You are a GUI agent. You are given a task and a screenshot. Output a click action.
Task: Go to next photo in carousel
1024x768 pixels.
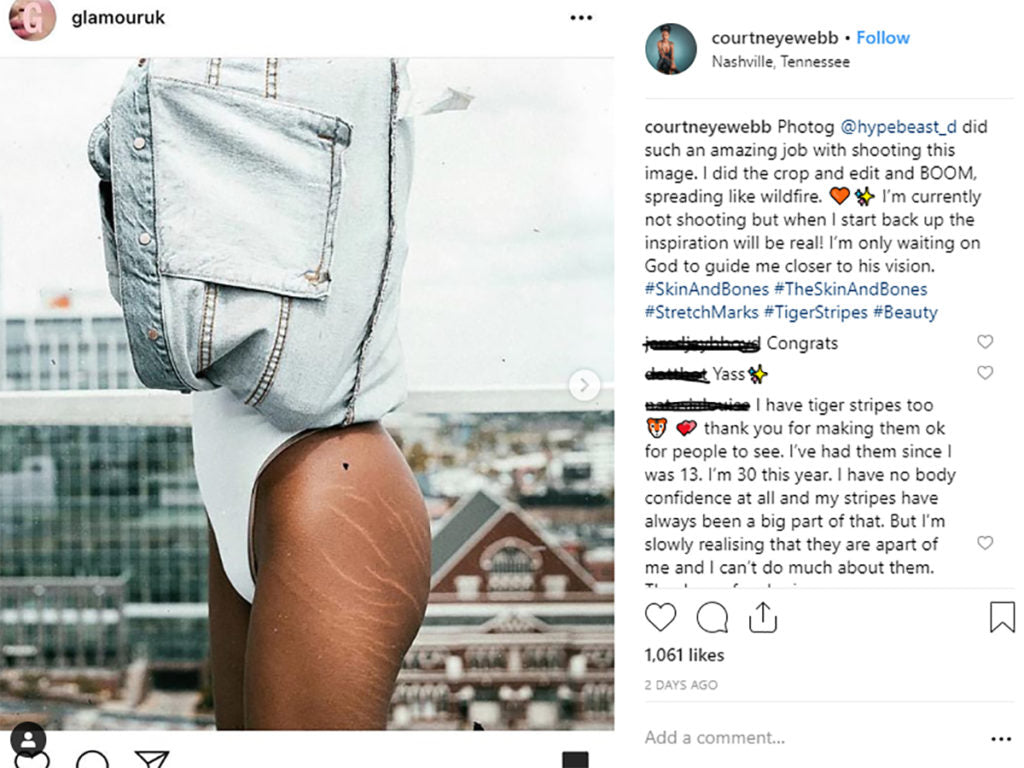(x=584, y=385)
